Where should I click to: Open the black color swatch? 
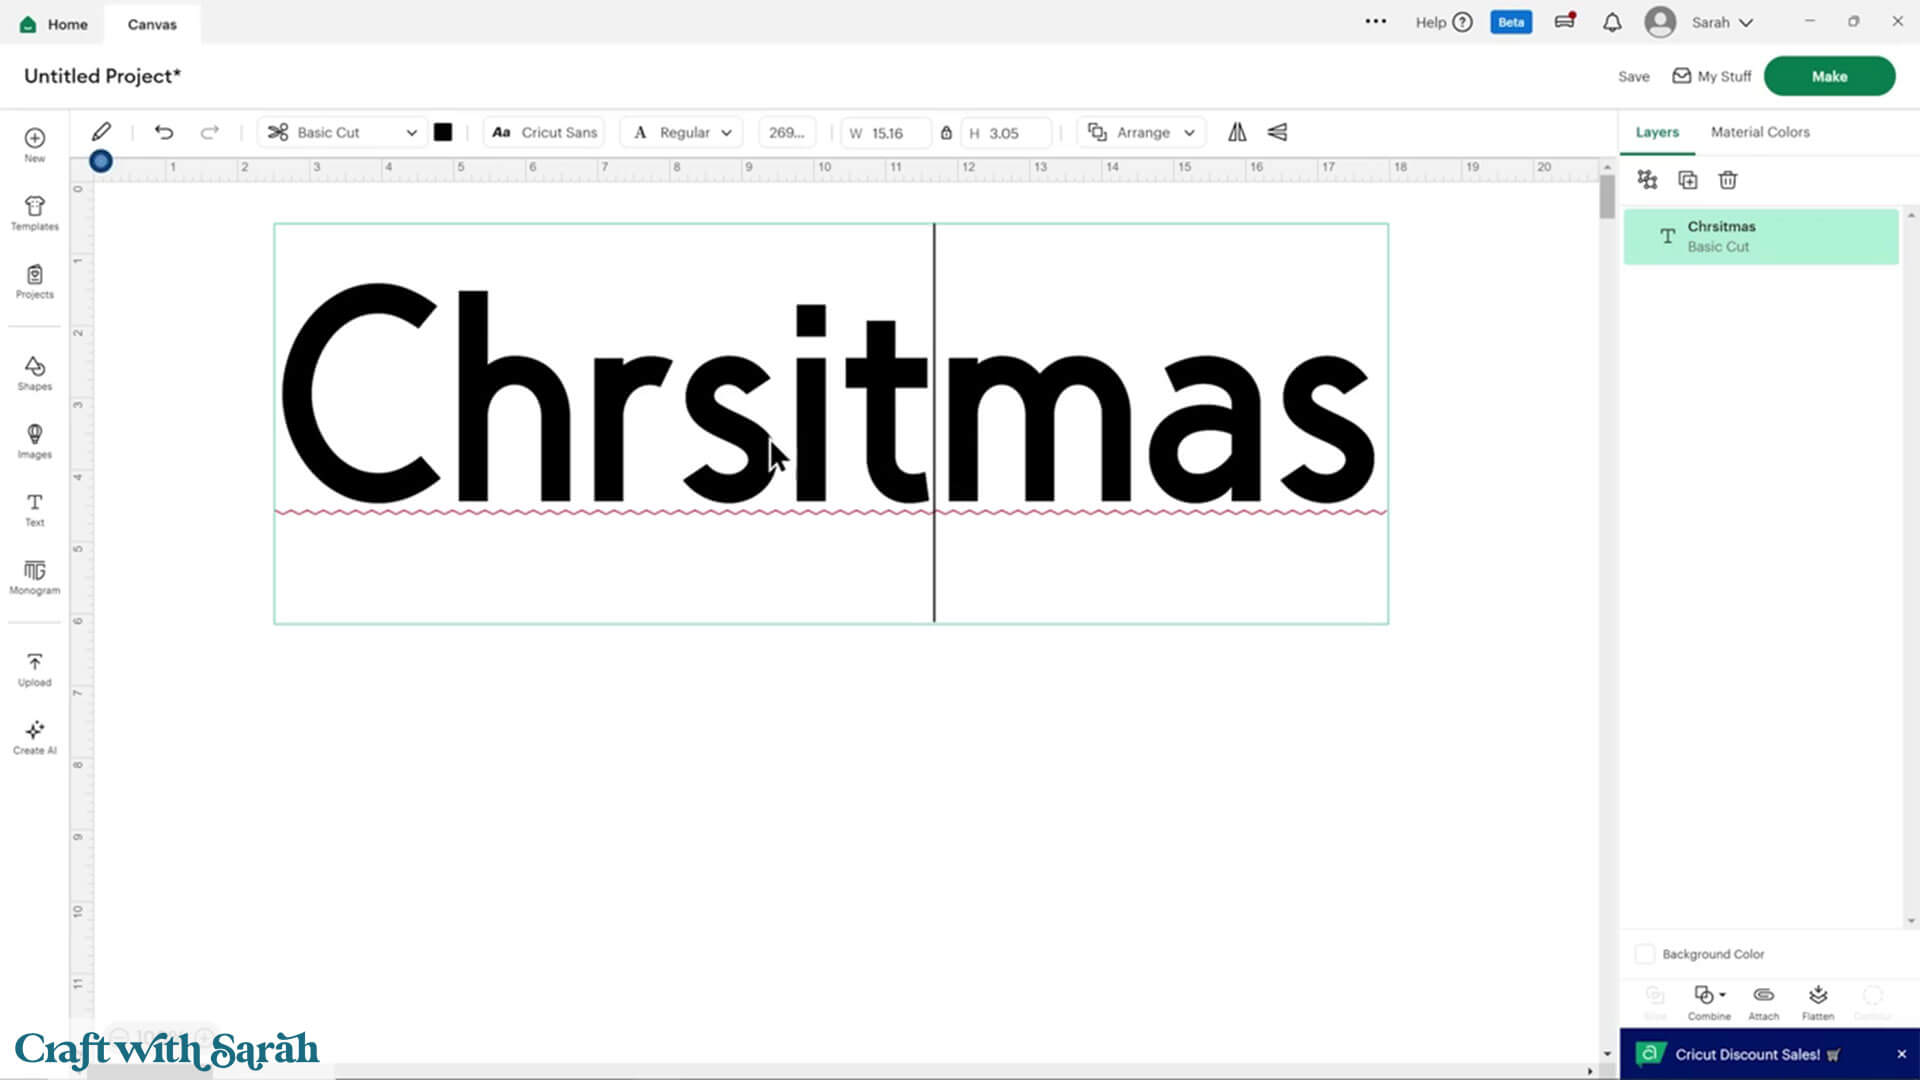443,132
